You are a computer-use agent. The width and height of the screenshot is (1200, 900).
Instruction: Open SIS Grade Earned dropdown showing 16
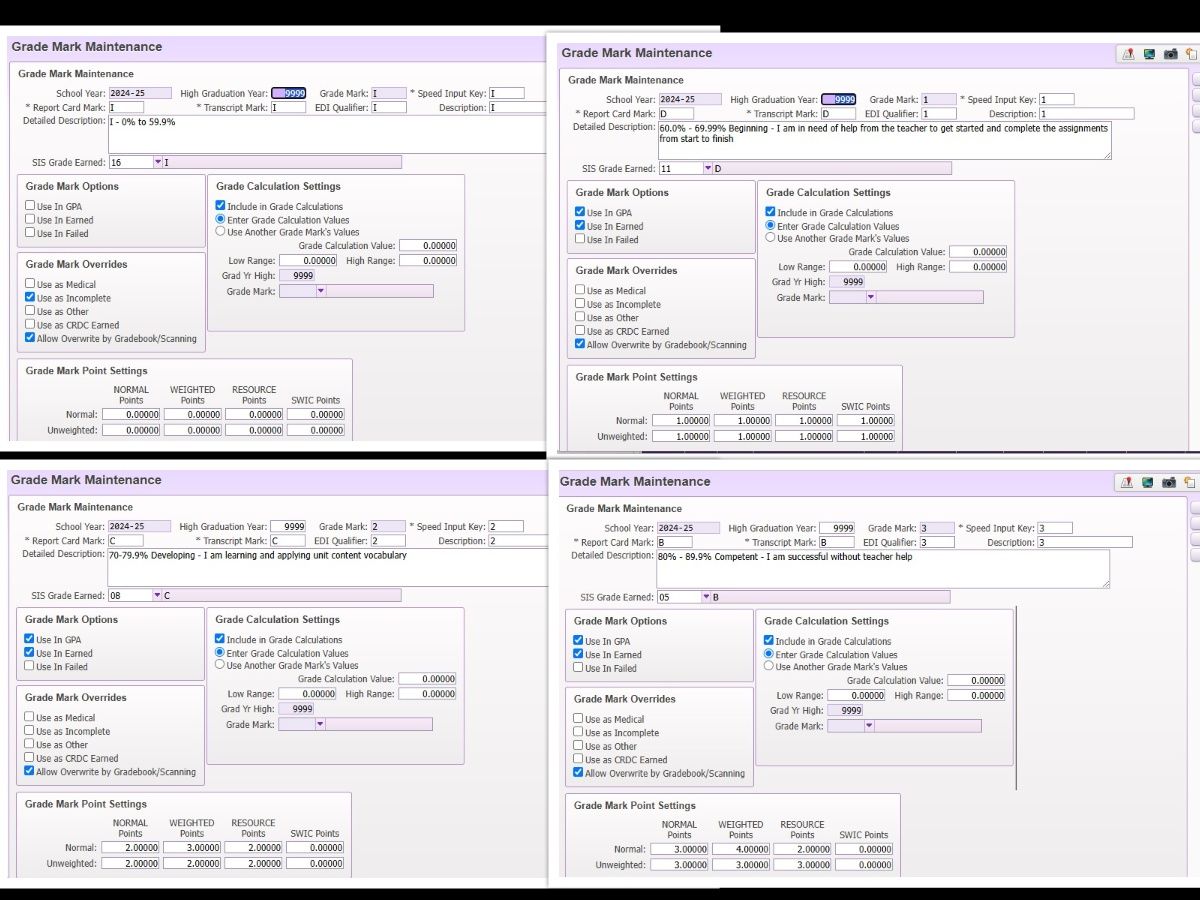(x=157, y=162)
